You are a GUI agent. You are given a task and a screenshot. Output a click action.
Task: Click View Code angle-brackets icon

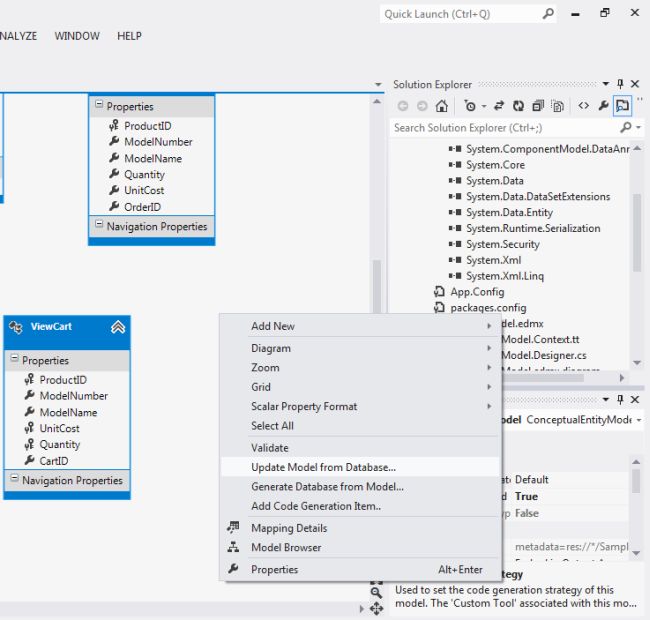[x=583, y=106]
